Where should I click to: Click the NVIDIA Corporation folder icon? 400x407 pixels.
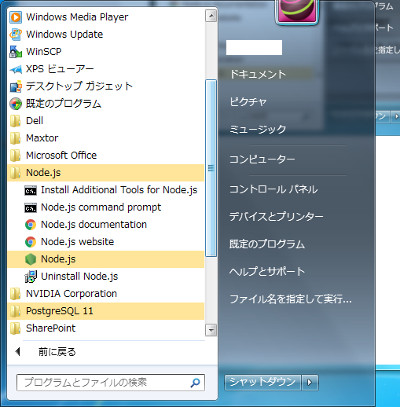[15, 294]
